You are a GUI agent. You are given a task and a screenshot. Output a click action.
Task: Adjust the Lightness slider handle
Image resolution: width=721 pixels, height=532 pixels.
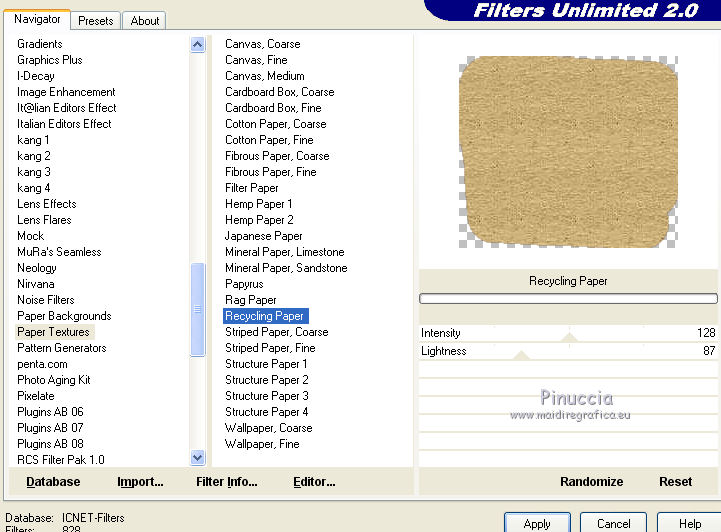click(521, 355)
